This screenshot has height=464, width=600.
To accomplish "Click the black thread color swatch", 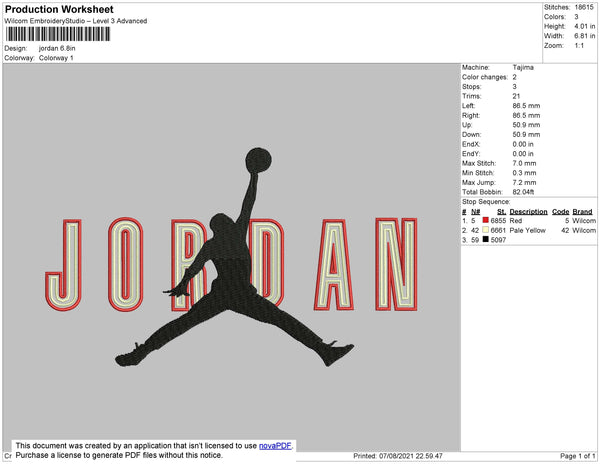I will point(486,239).
